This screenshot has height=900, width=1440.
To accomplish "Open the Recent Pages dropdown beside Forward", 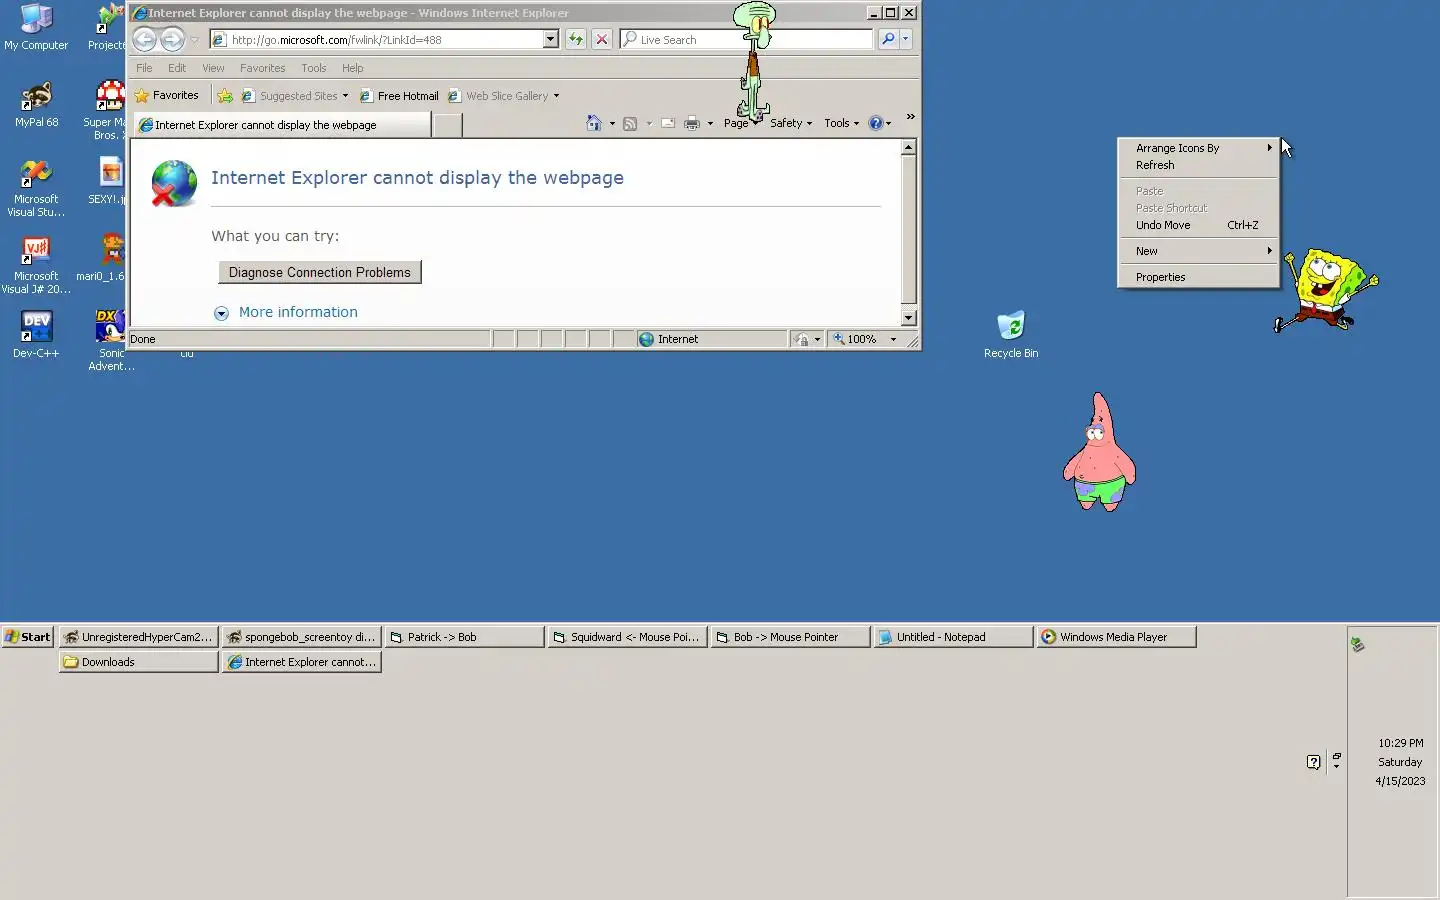I will (195, 40).
